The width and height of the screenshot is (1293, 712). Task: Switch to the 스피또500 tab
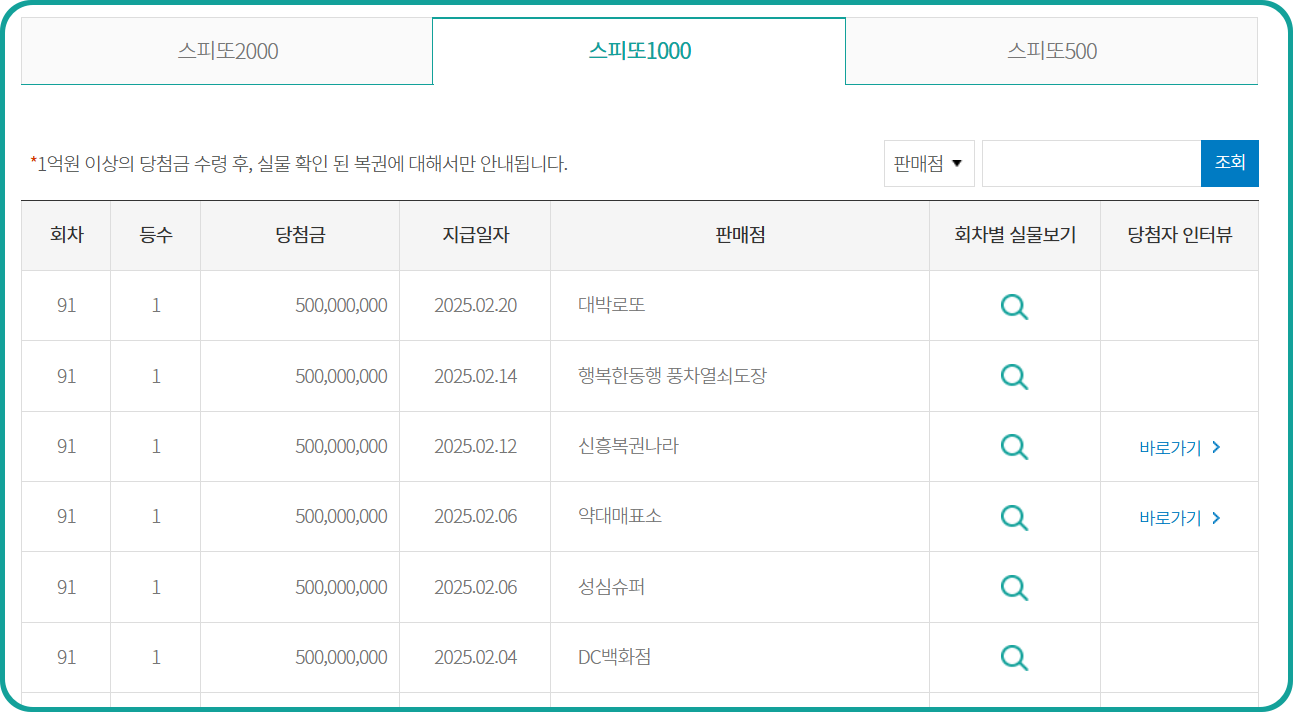pos(1052,51)
